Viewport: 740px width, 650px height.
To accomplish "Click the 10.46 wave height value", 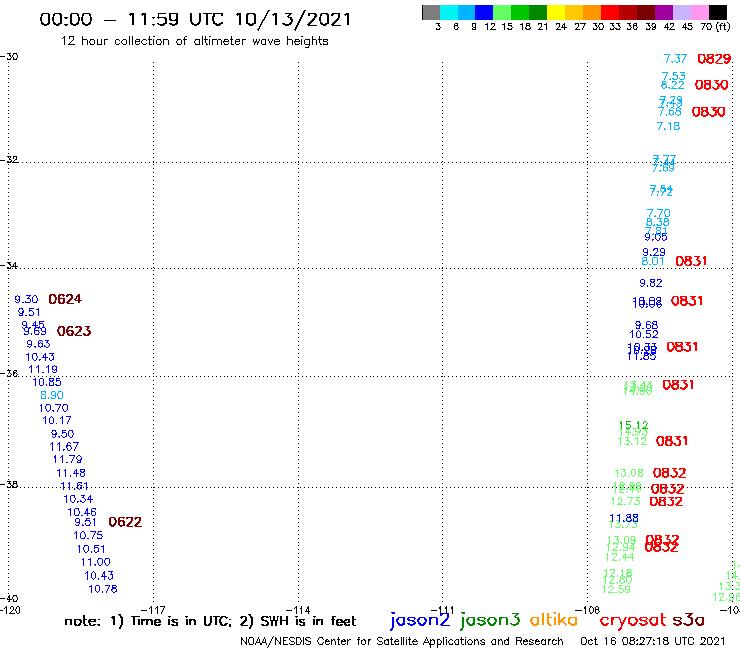I will [x=82, y=512].
